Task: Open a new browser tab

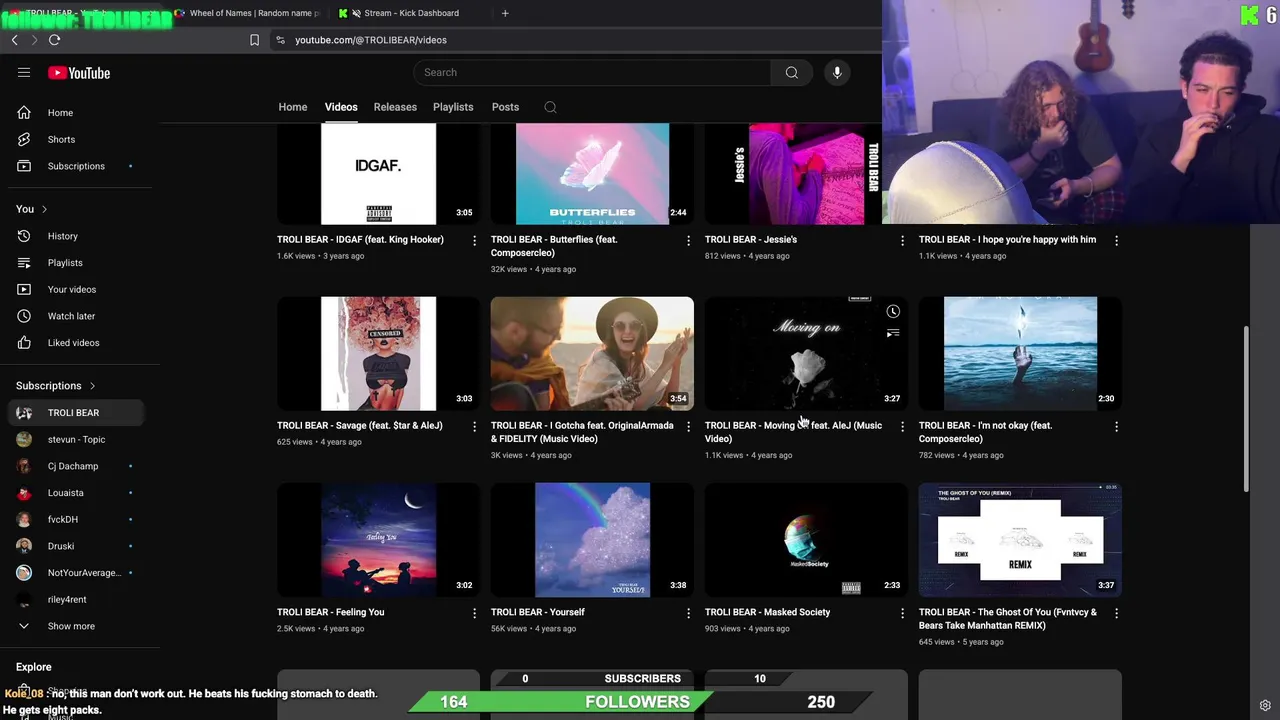Action: 505,13
